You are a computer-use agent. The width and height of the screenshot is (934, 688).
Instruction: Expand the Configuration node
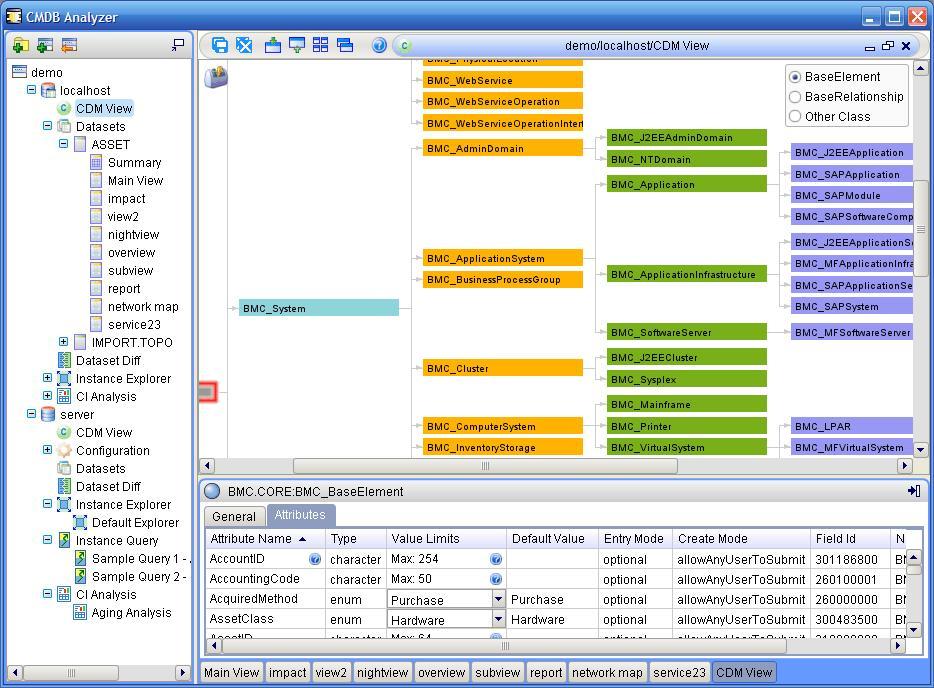tap(48, 450)
